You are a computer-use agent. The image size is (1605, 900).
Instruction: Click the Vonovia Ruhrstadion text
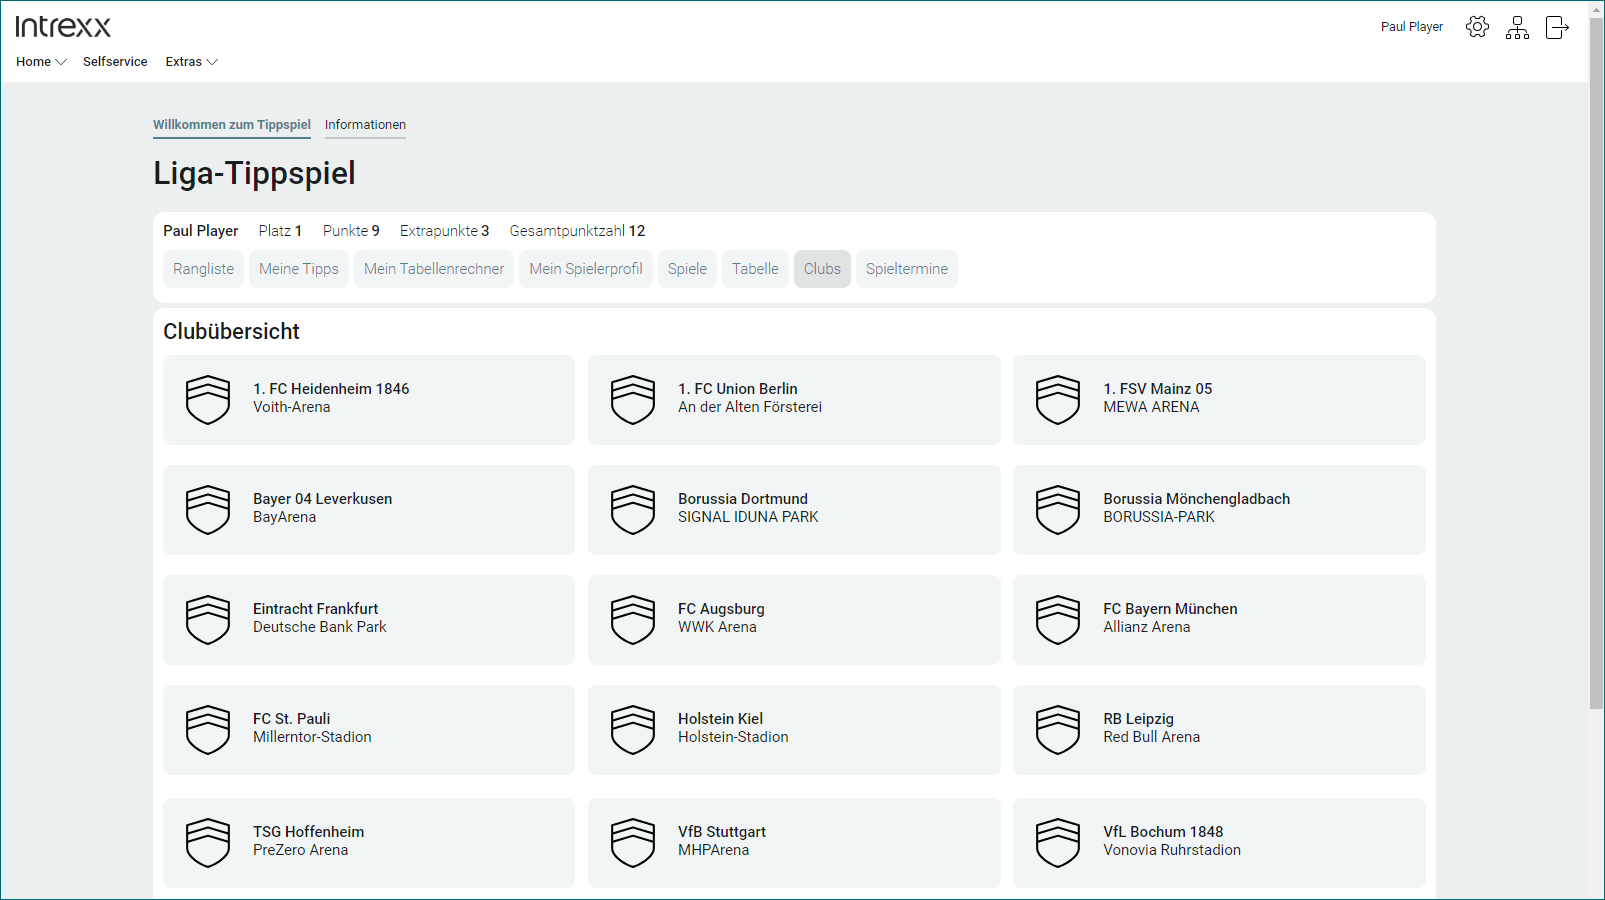tap(1172, 850)
